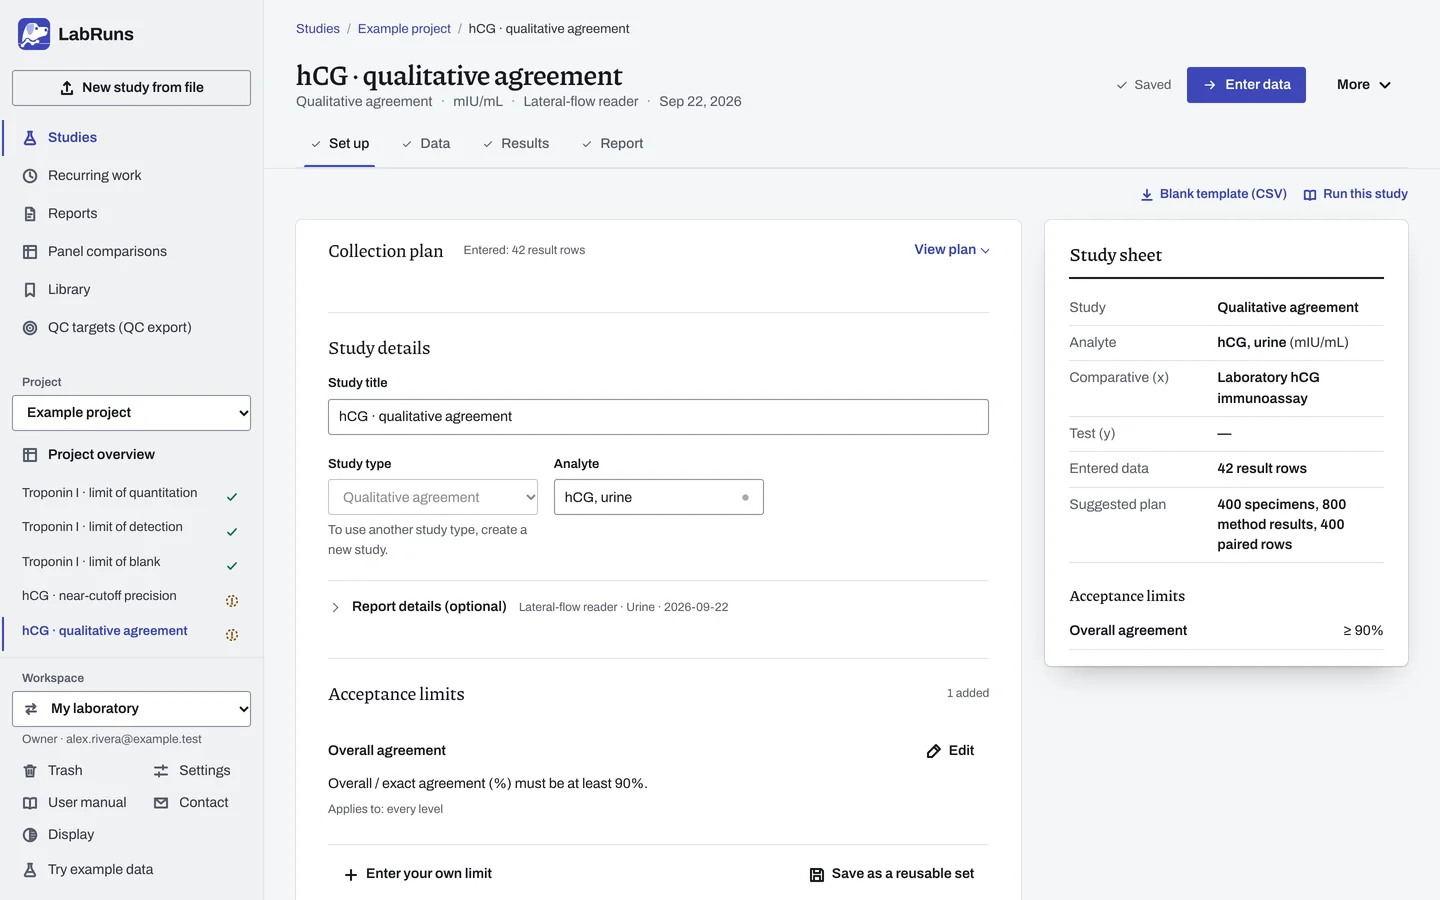Open QC targets target icon
This screenshot has height=900, width=1440.
[30, 328]
